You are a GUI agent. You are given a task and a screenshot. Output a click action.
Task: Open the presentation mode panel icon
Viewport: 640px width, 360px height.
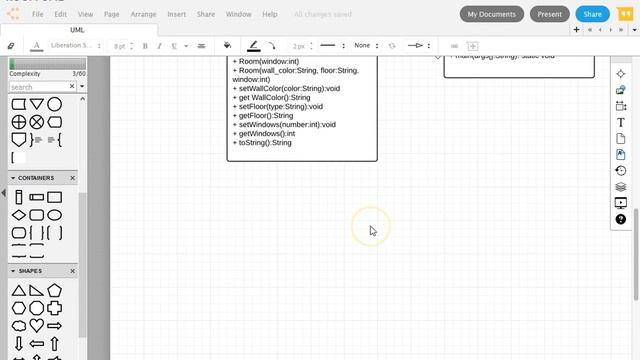pyautogui.click(x=620, y=203)
